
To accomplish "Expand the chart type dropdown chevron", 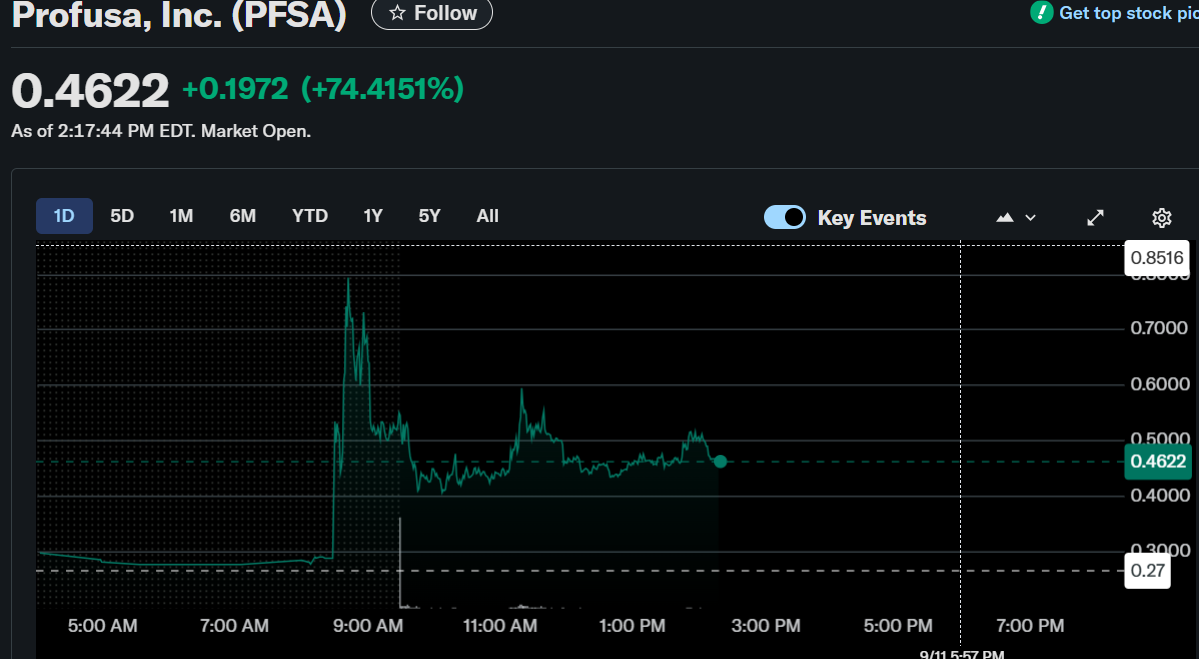I will [1030, 218].
